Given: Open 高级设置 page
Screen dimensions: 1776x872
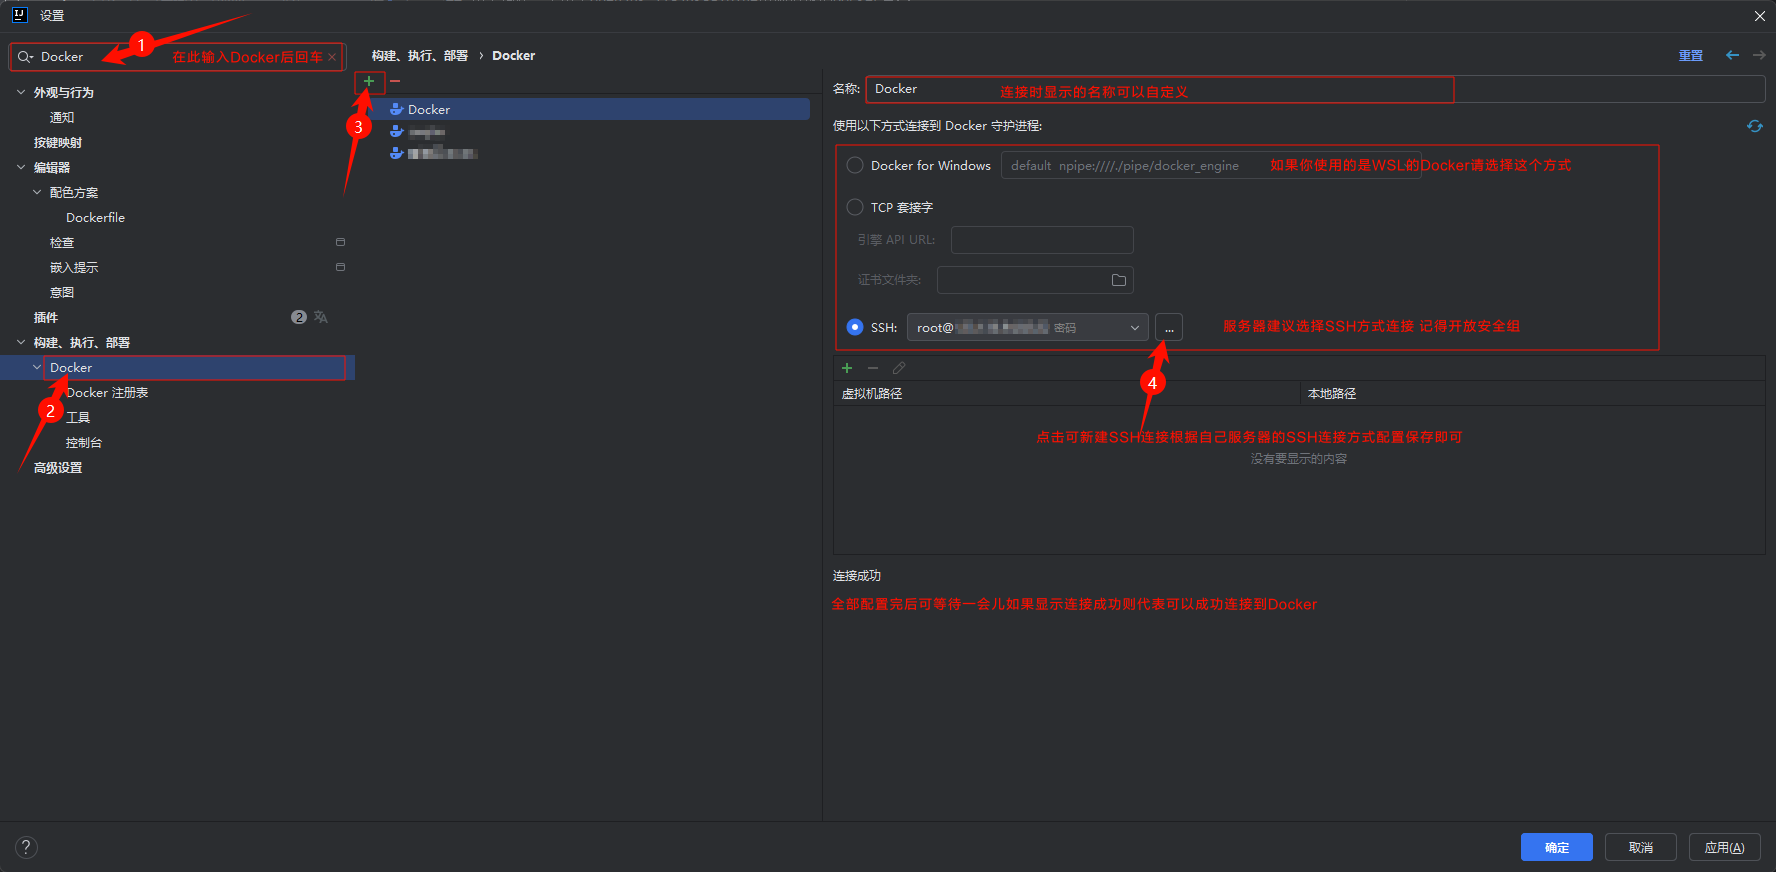Looking at the screenshot, I should point(58,467).
